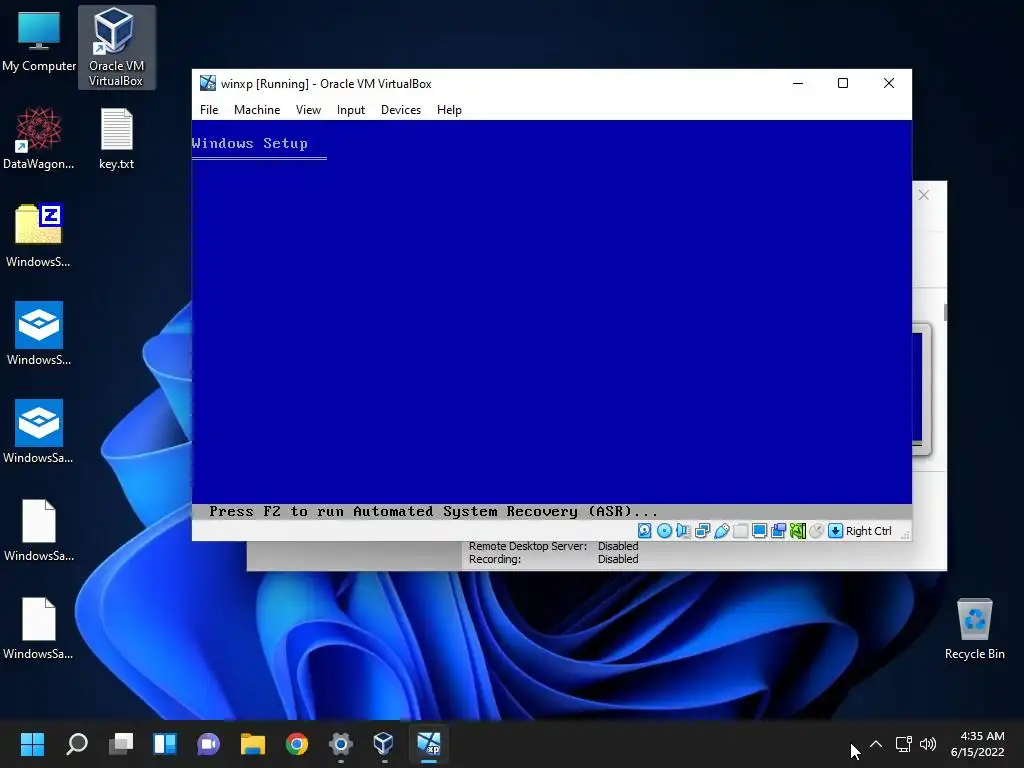The image size is (1024, 768).
Task: Open the Input menu
Action: pos(351,110)
